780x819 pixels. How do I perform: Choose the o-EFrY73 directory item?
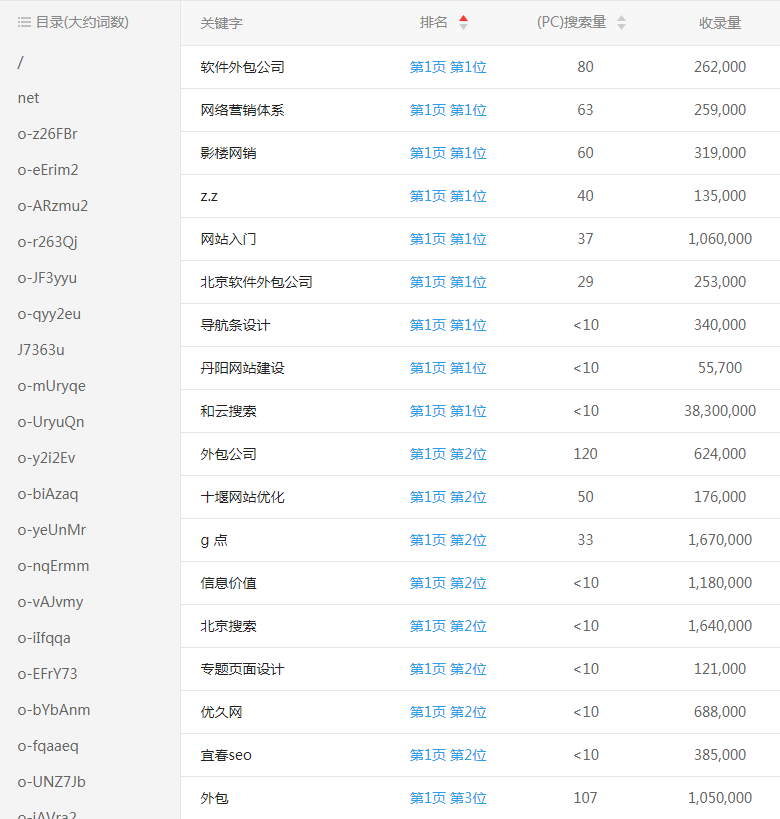click(47, 674)
